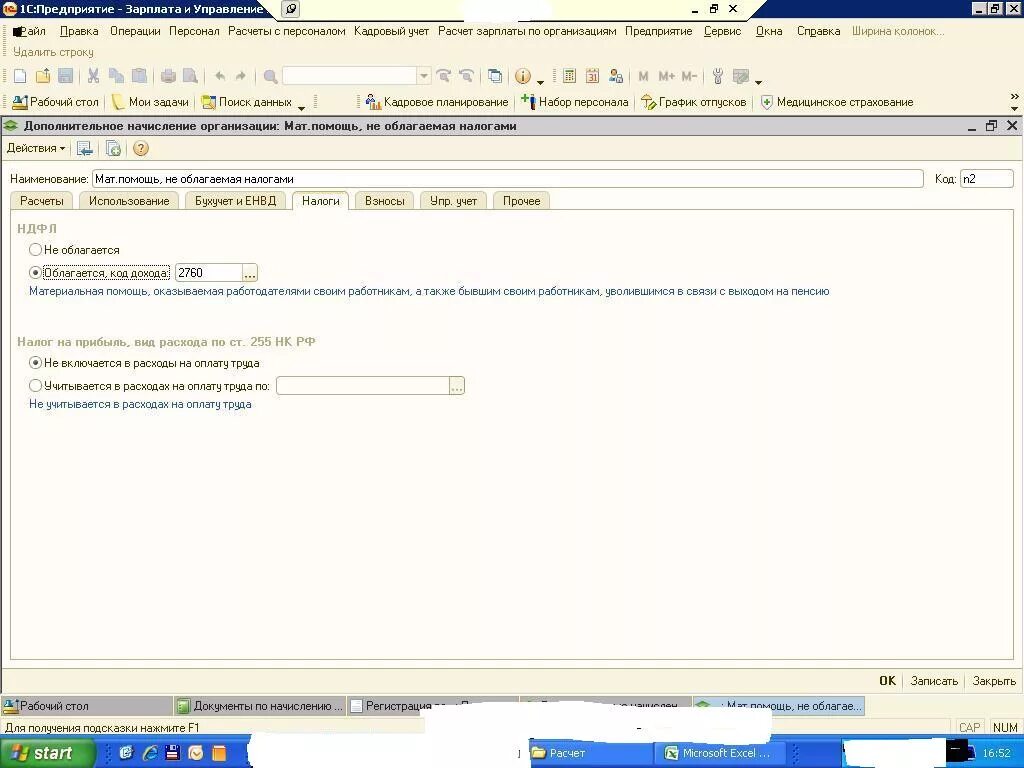The image size is (1024, 768).
Task: Open income code selection ellipsis button
Action: click(249, 273)
